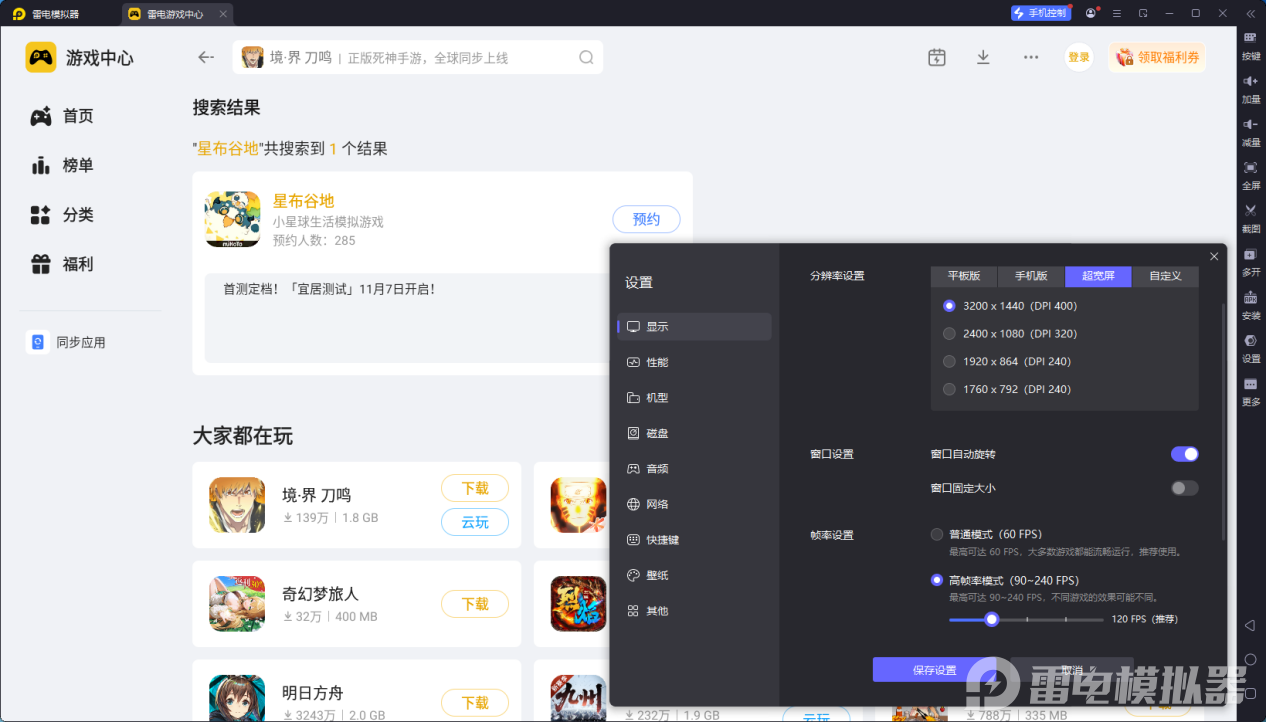Click the fullscreen (全屏) icon
Image resolution: width=1266 pixels, height=722 pixels.
coord(1250,168)
